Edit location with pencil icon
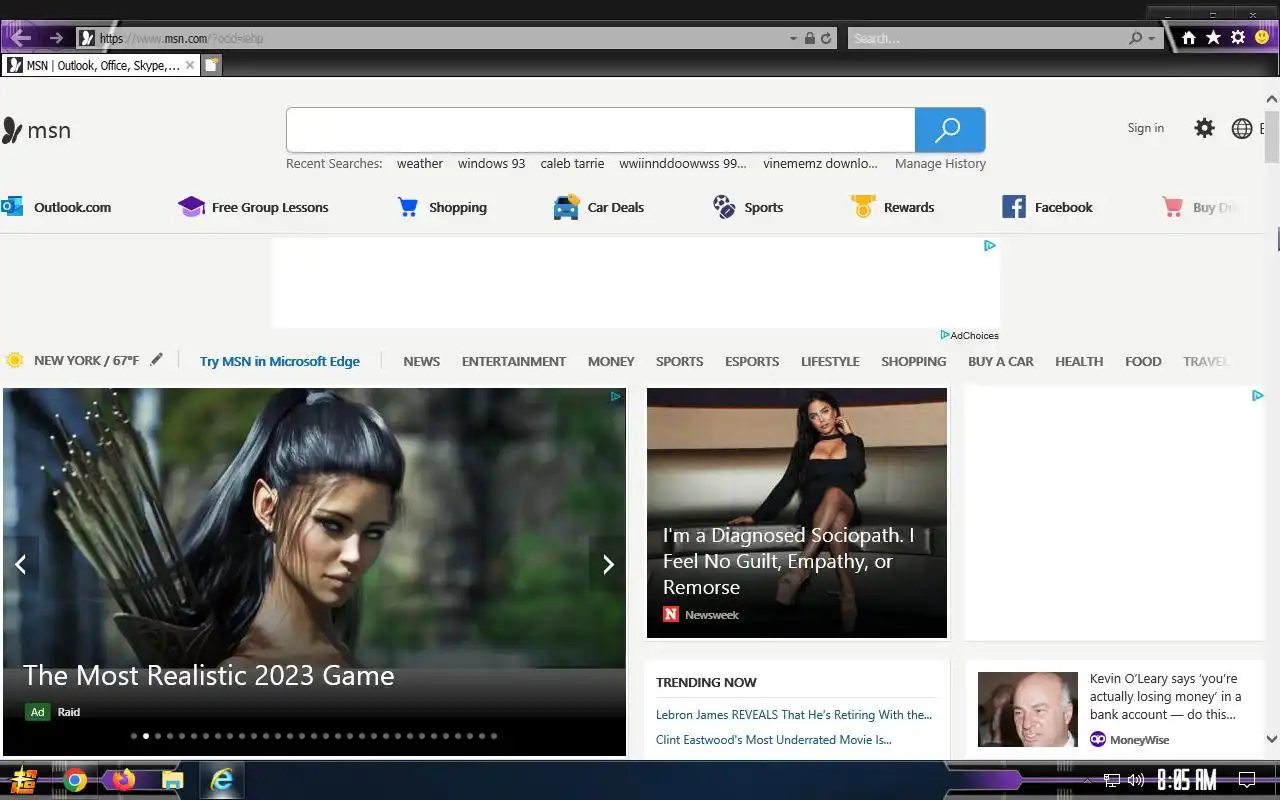The image size is (1280, 800). 156,360
